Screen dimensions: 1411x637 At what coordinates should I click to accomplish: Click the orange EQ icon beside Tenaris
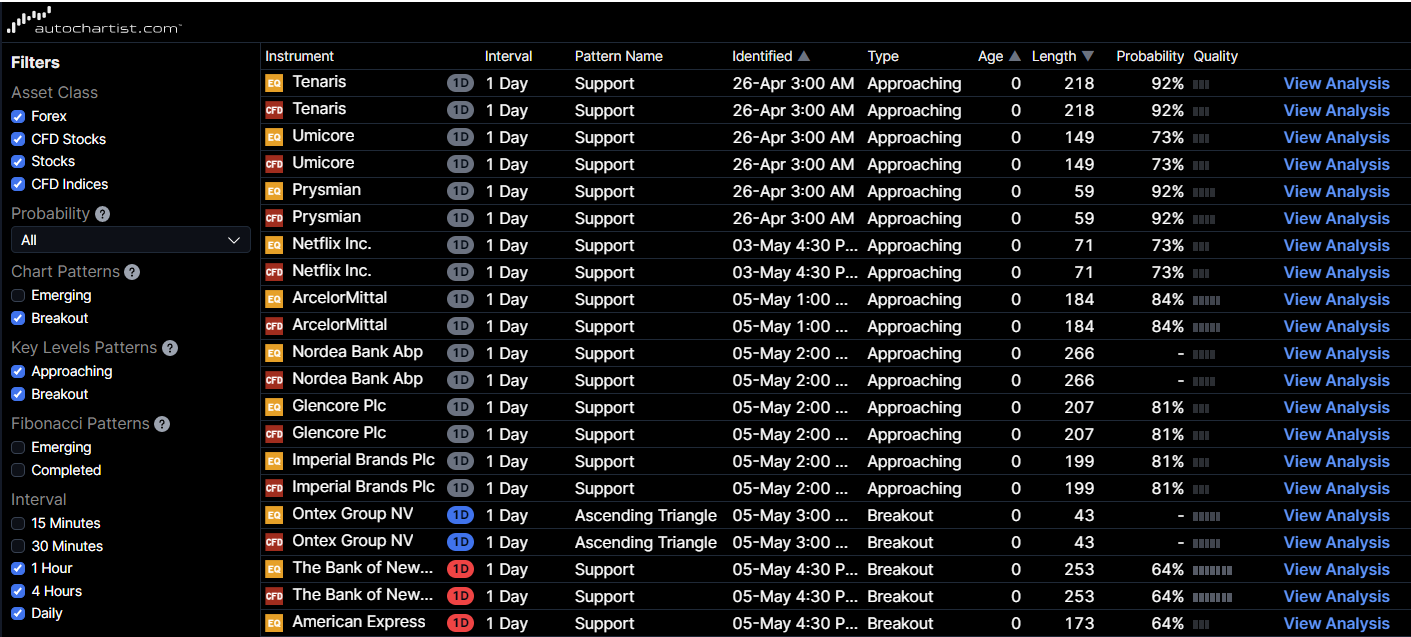pos(274,83)
